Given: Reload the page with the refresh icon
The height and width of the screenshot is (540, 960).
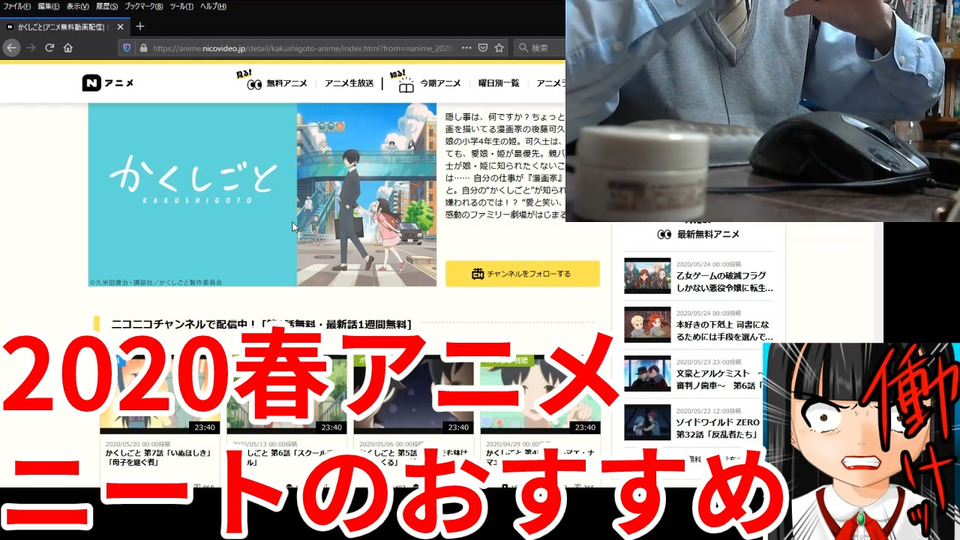Looking at the screenshot, I should [50, 48].
